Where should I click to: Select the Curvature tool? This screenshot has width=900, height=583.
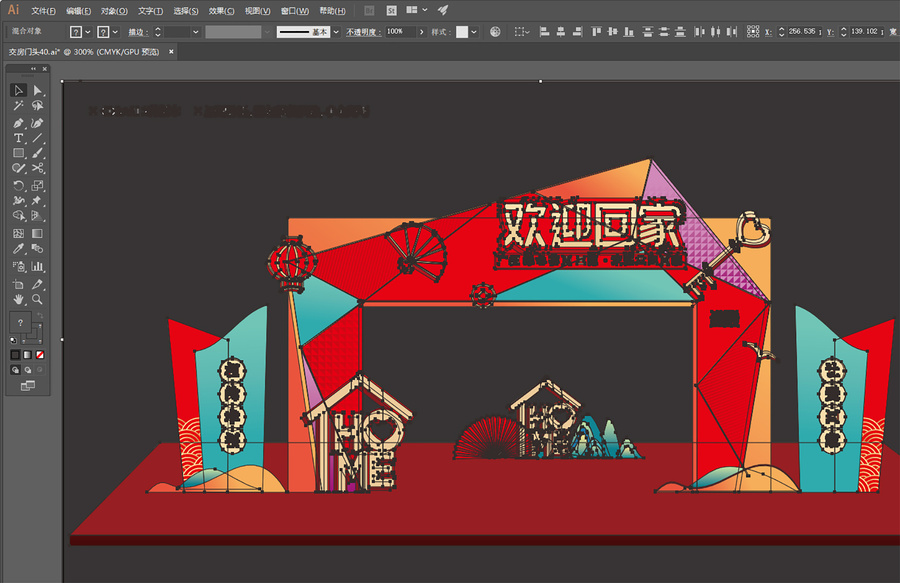click(37, 123)
